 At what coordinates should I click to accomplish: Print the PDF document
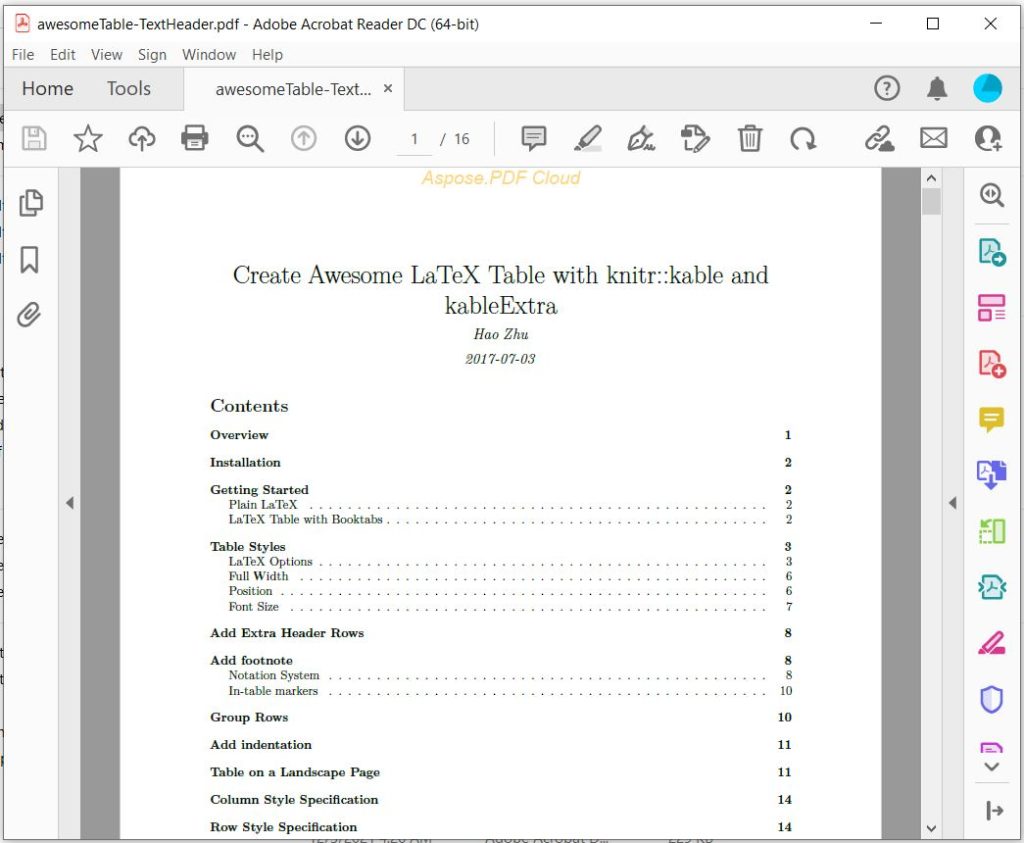pyautogui.click(x=196, y=139)
